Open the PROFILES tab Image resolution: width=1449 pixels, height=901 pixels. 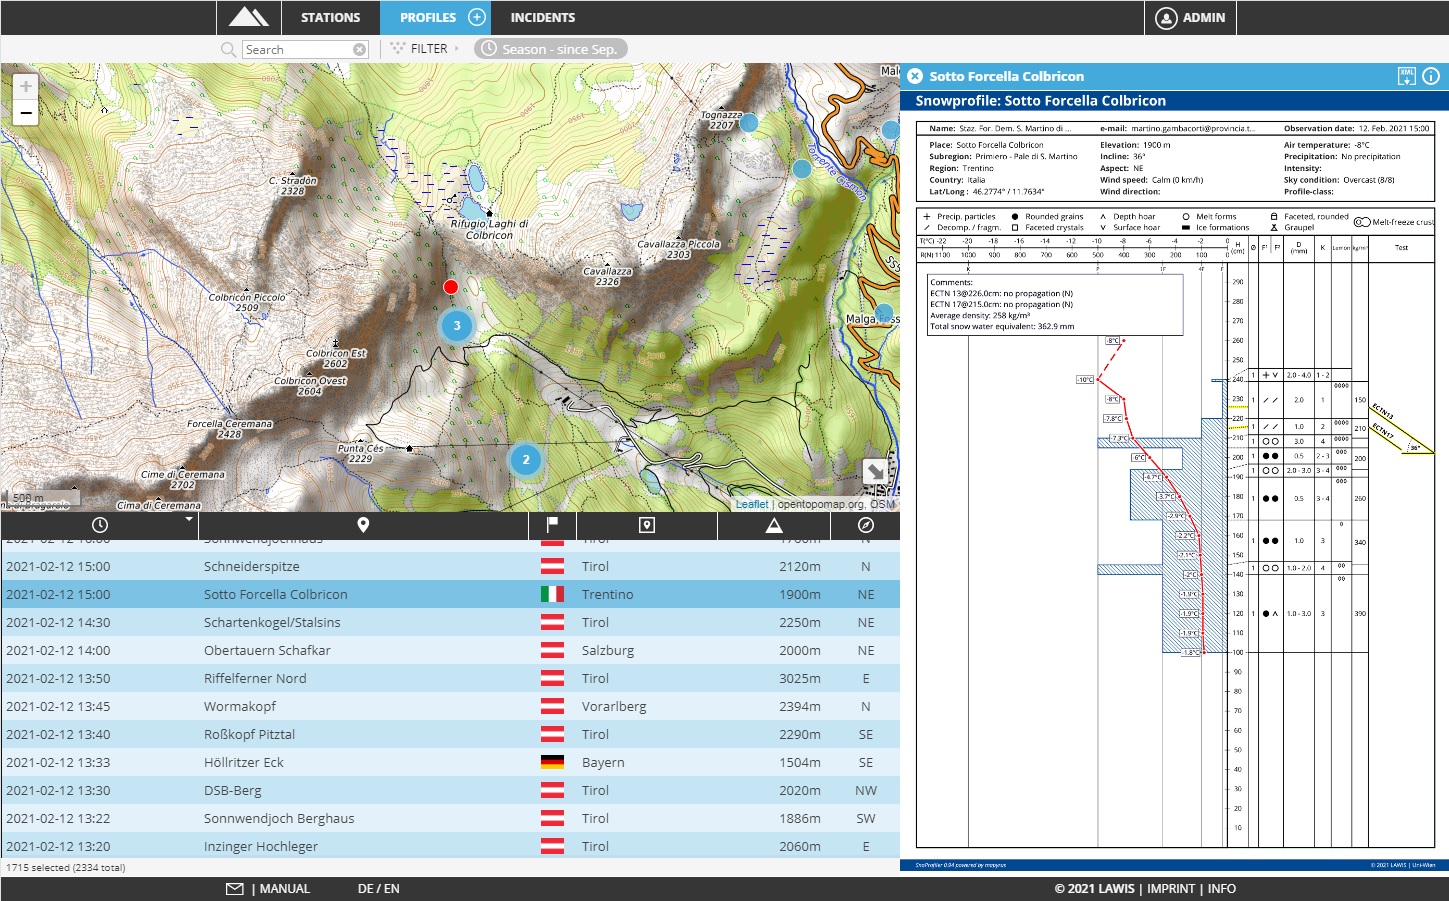pyautogui.click(x=427, y=17)
